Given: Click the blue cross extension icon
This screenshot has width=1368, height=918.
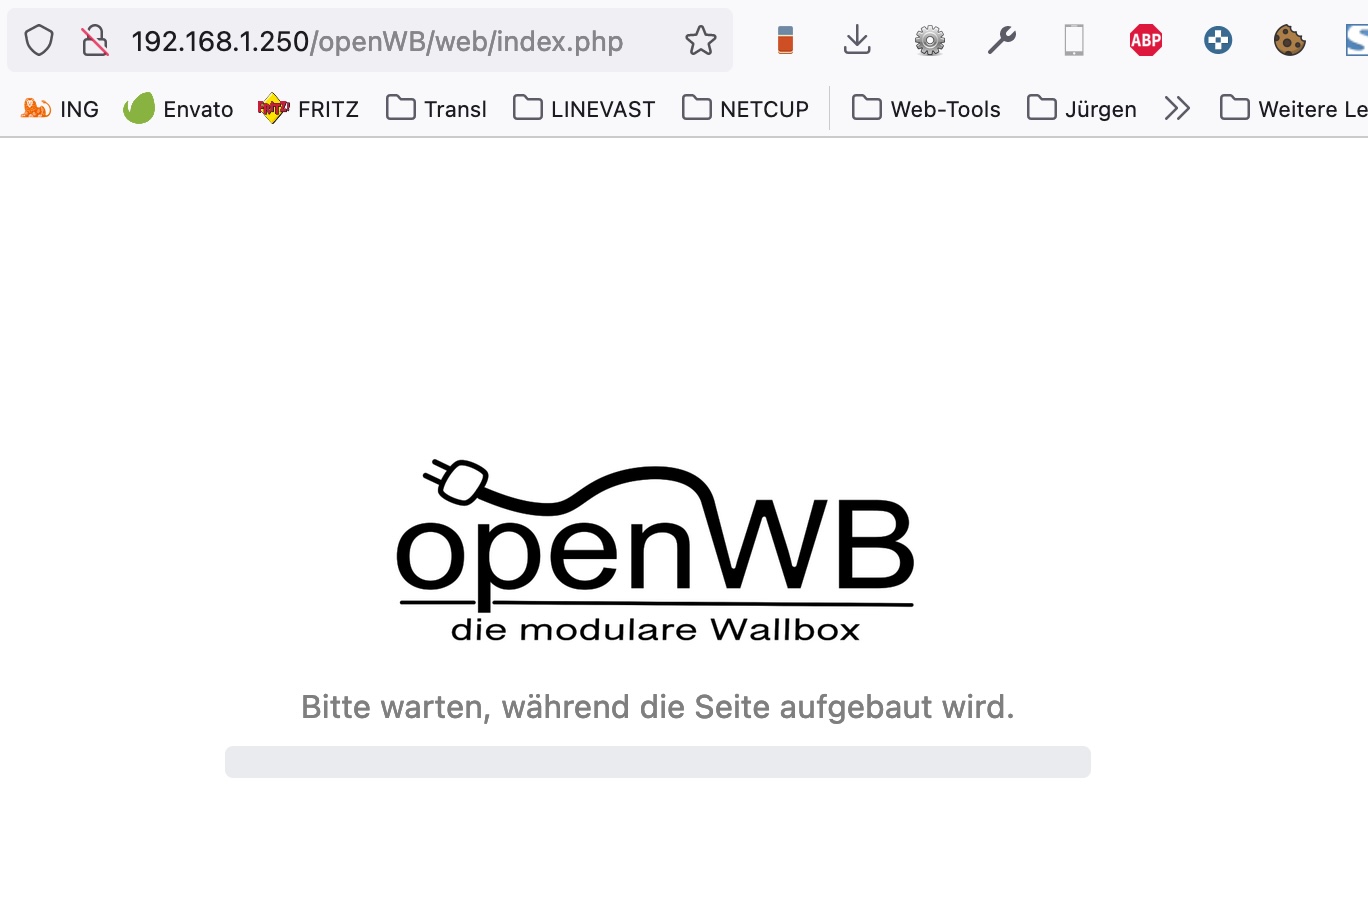Looking at the screenshot, I should 1218,41.
